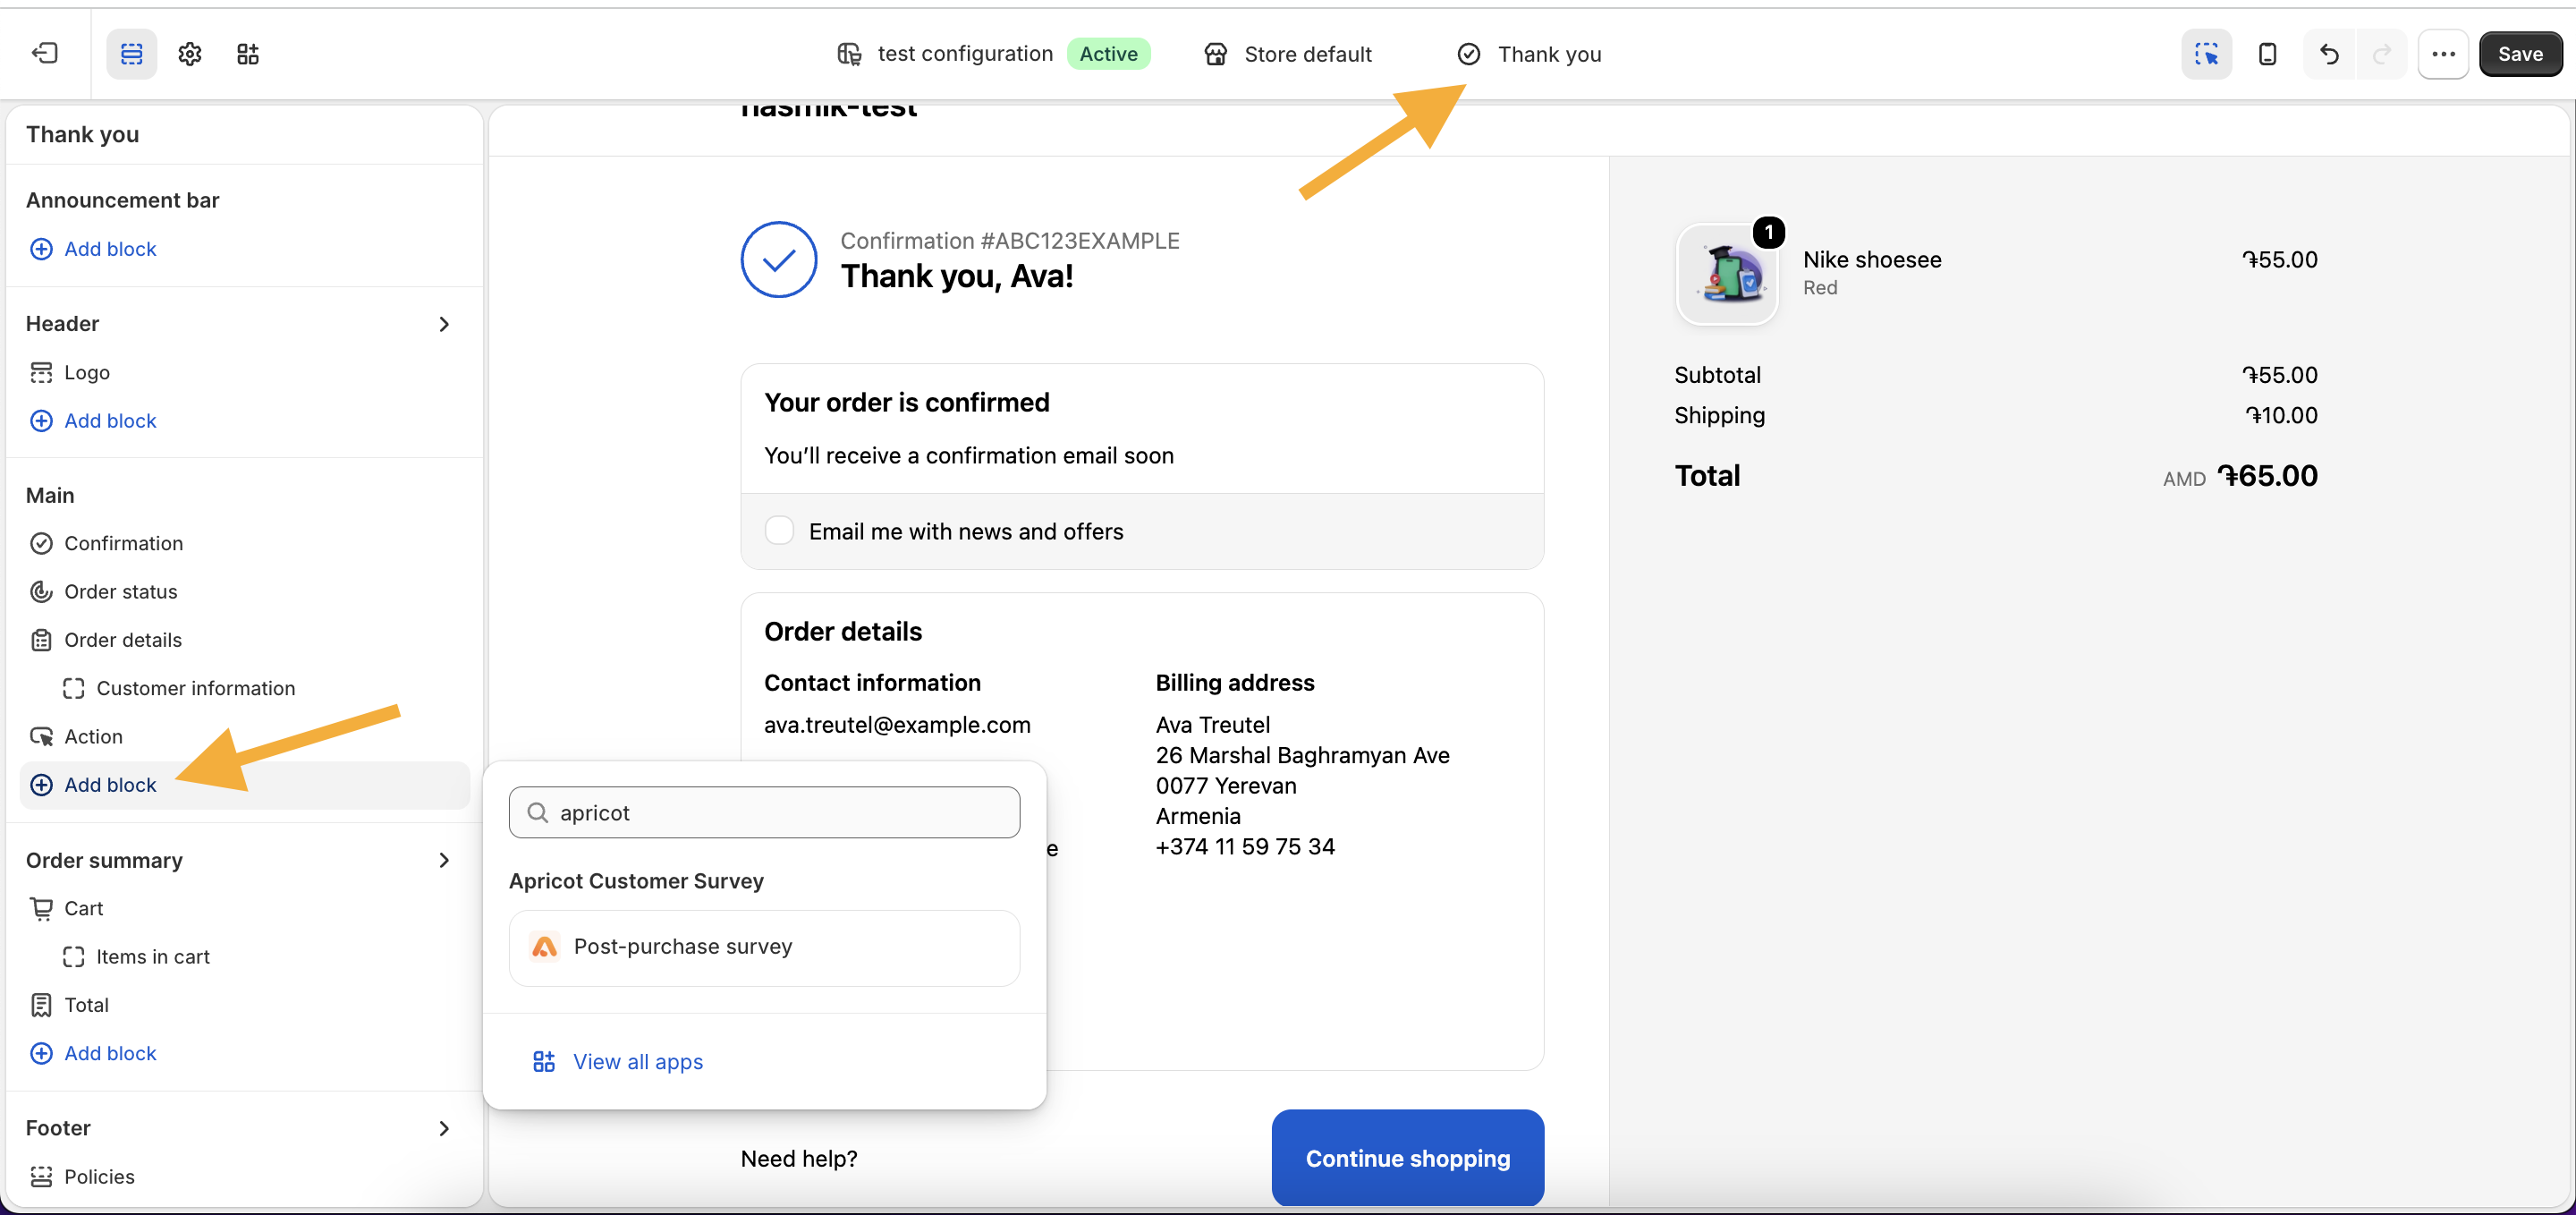Image resolution: width=2576 pixels, height=1215 pixels.
Task: Select the Cart block
Action: click(x=67, y=909)
